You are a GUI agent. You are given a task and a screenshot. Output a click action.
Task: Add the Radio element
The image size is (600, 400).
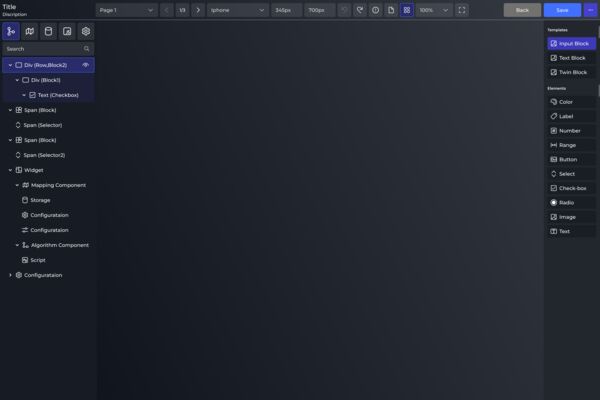(571, 202)
